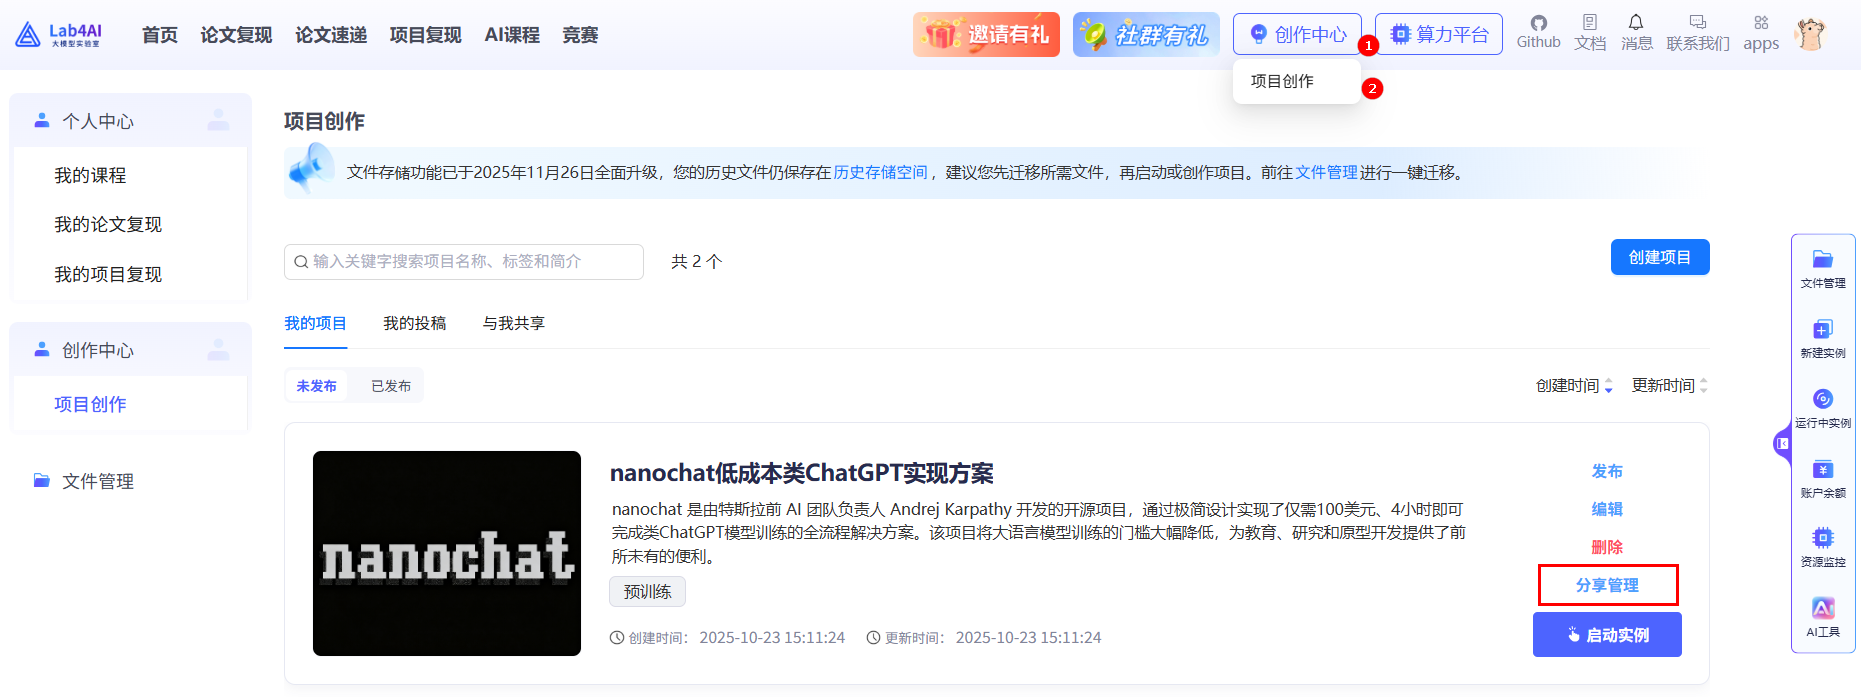
Task: Click the 创建项目 button
Action: click(x=1660, y=257)
